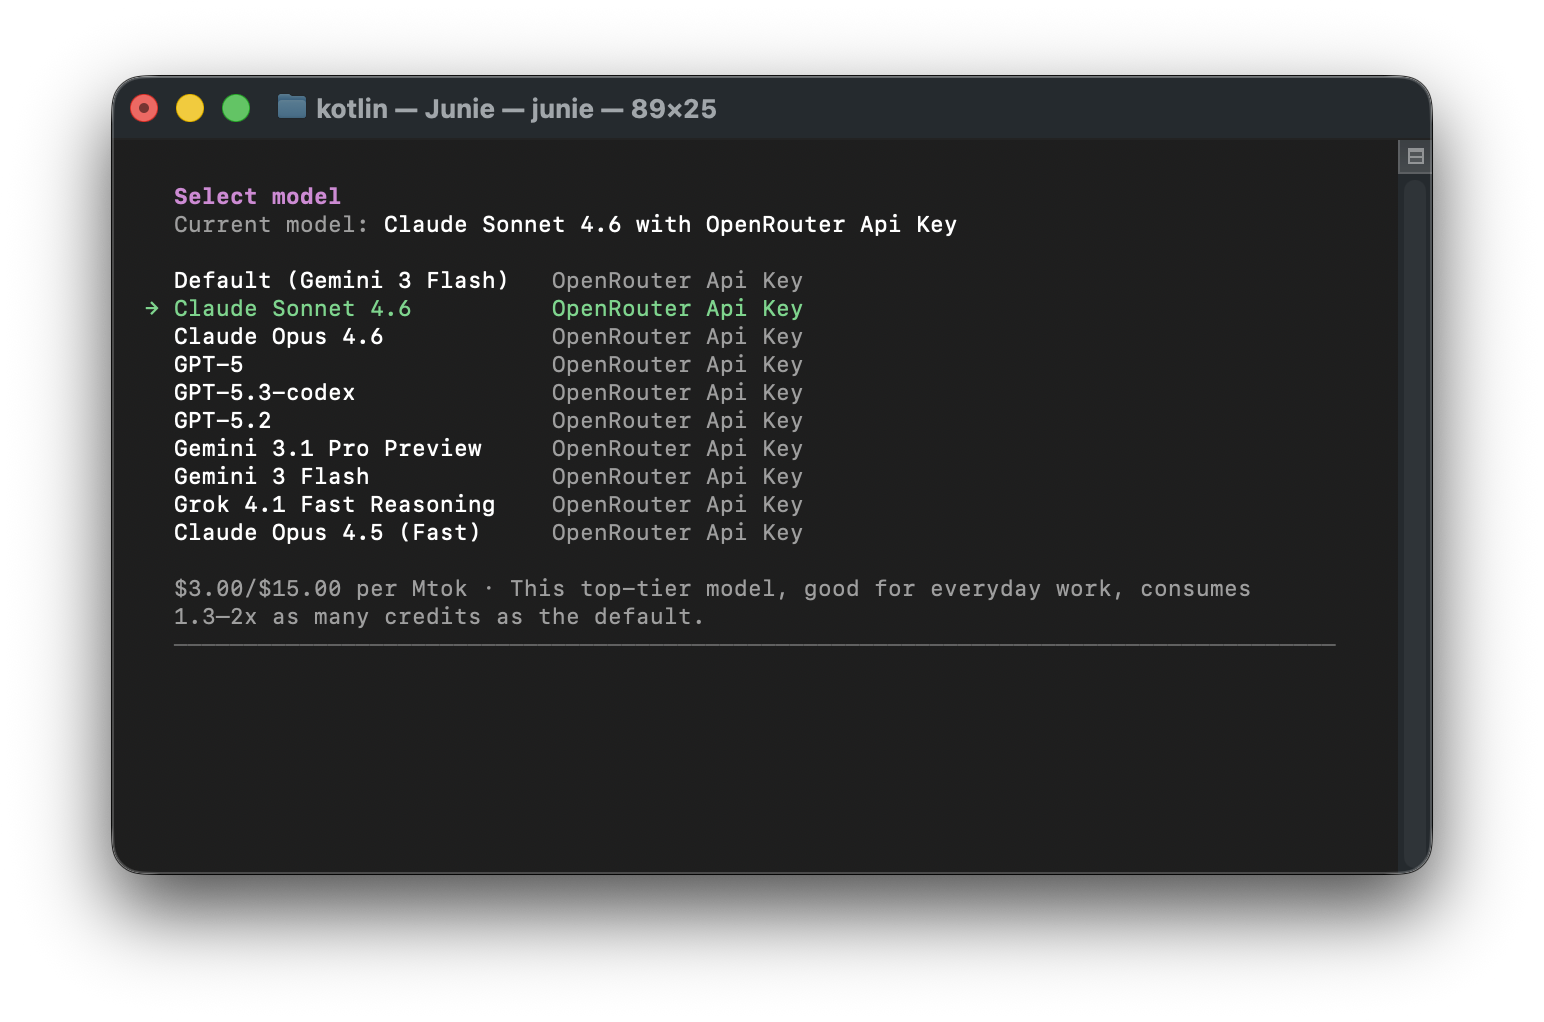
Task: Pick Claude Opus 4.6 from the list
Action: click(278, 337)
